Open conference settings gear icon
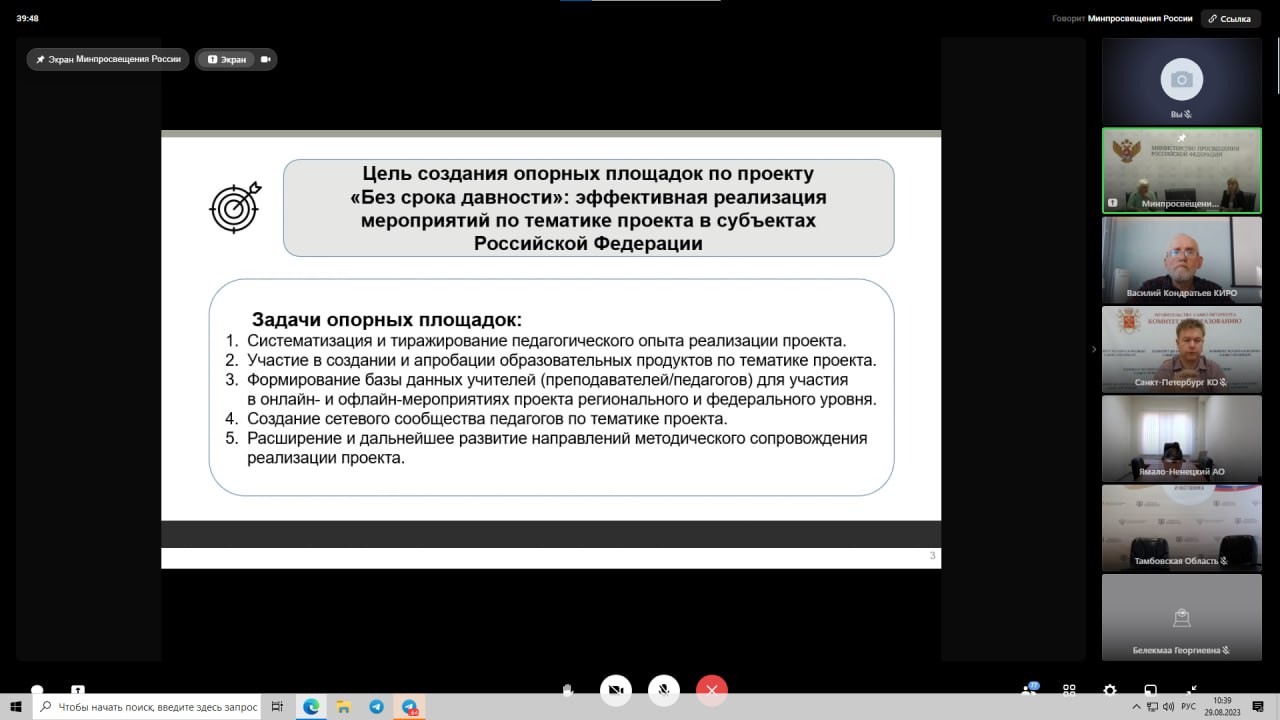The height and width of the screenshot is (720, 1280). pyautogui.click(x=1110, y=690)
